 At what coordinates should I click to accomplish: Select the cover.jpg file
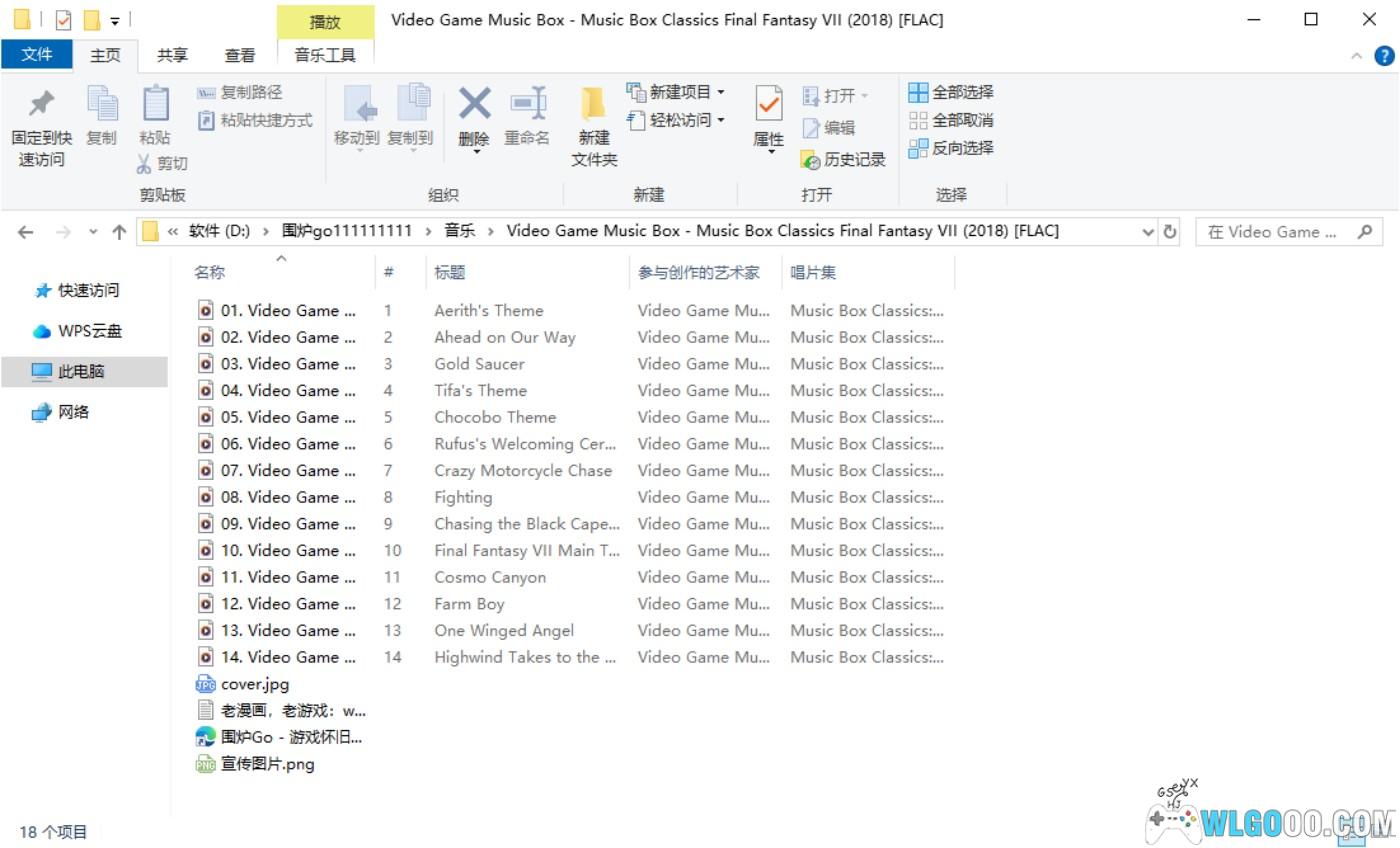tap(254, 684)
